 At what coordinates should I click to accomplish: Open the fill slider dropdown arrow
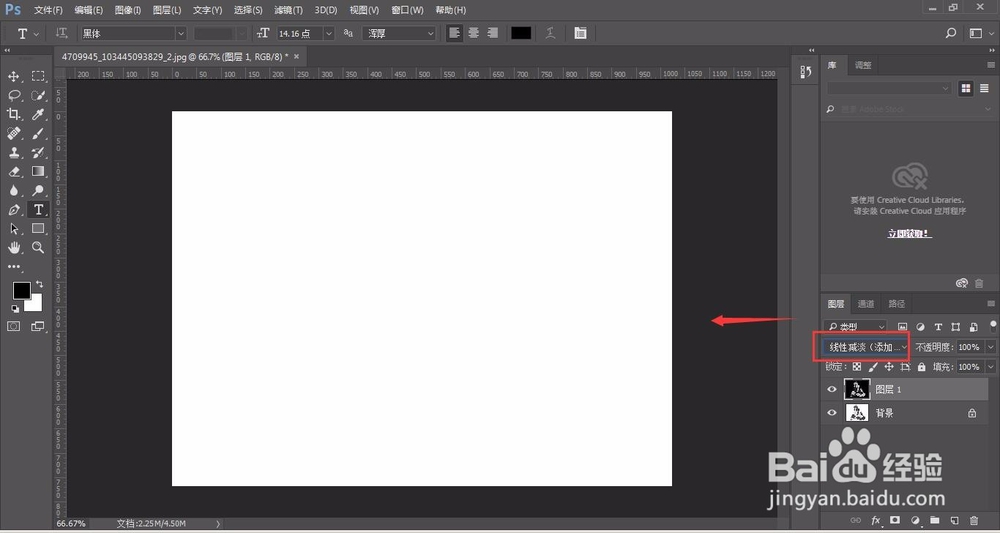[990, 367]
